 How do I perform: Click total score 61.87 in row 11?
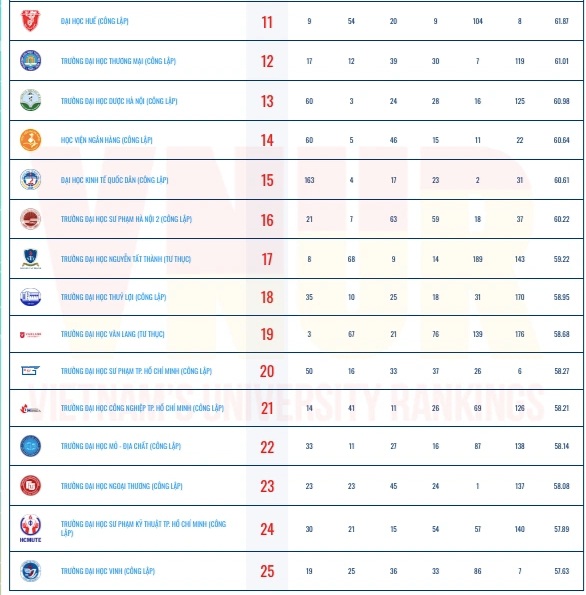point(561,21)
